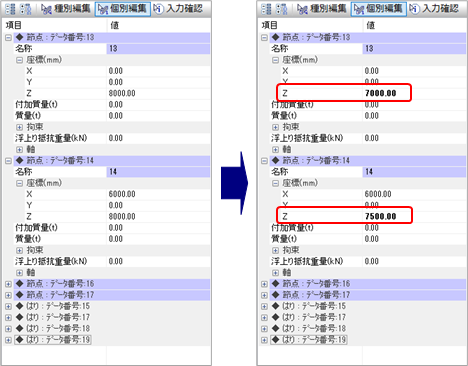468x366 pixels.
Task: Expand (はり):データ番号:18 in left panel
Action: point(8,329)
